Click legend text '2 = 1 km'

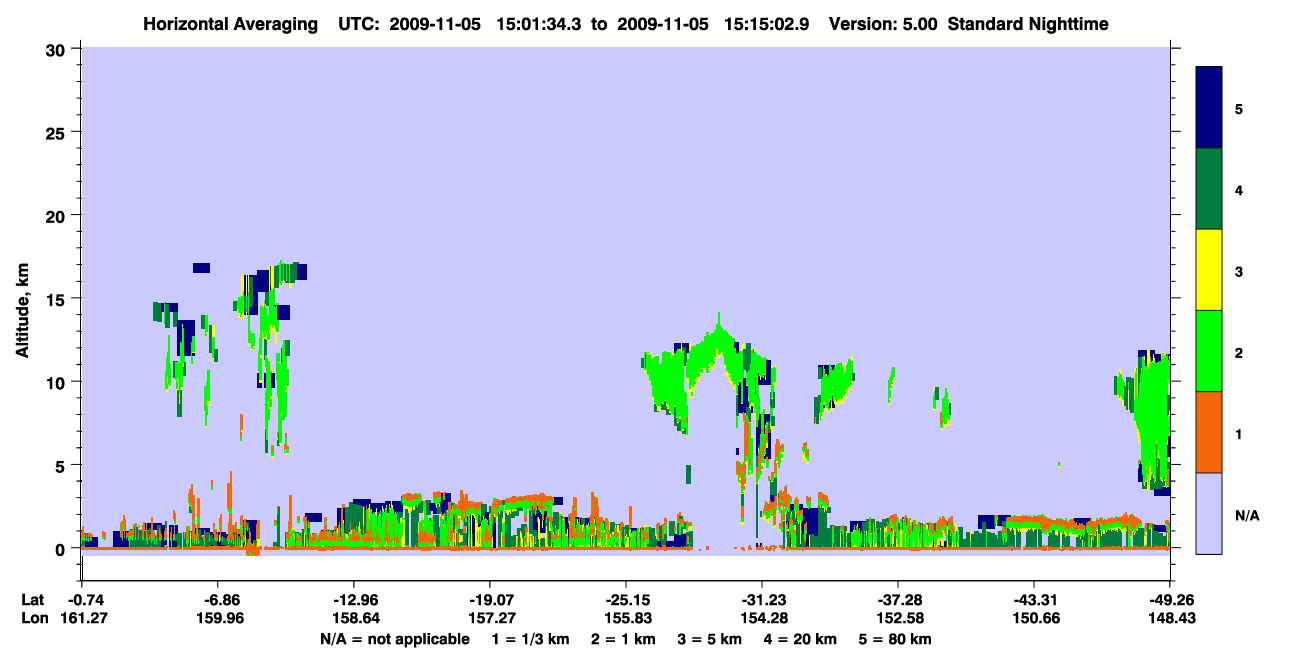[x=623, y=639]
